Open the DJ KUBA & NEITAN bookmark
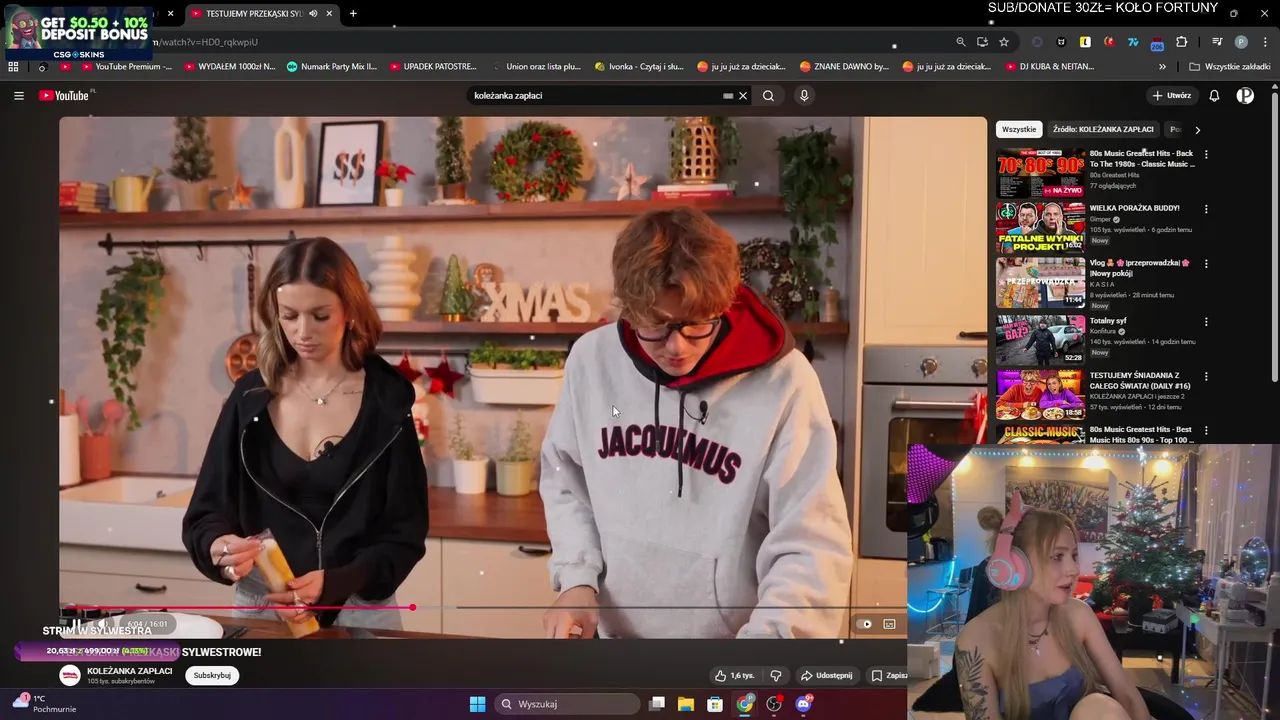The image size is (1280, 720). point(1049,67)
